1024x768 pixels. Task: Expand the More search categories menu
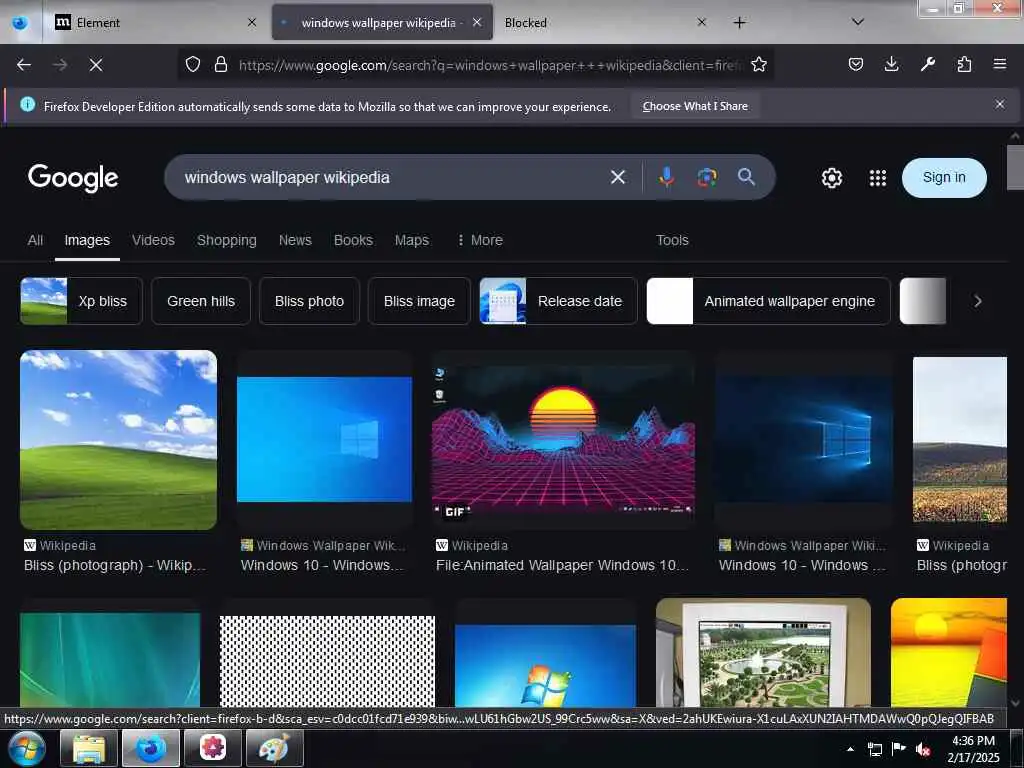(480, 240)
